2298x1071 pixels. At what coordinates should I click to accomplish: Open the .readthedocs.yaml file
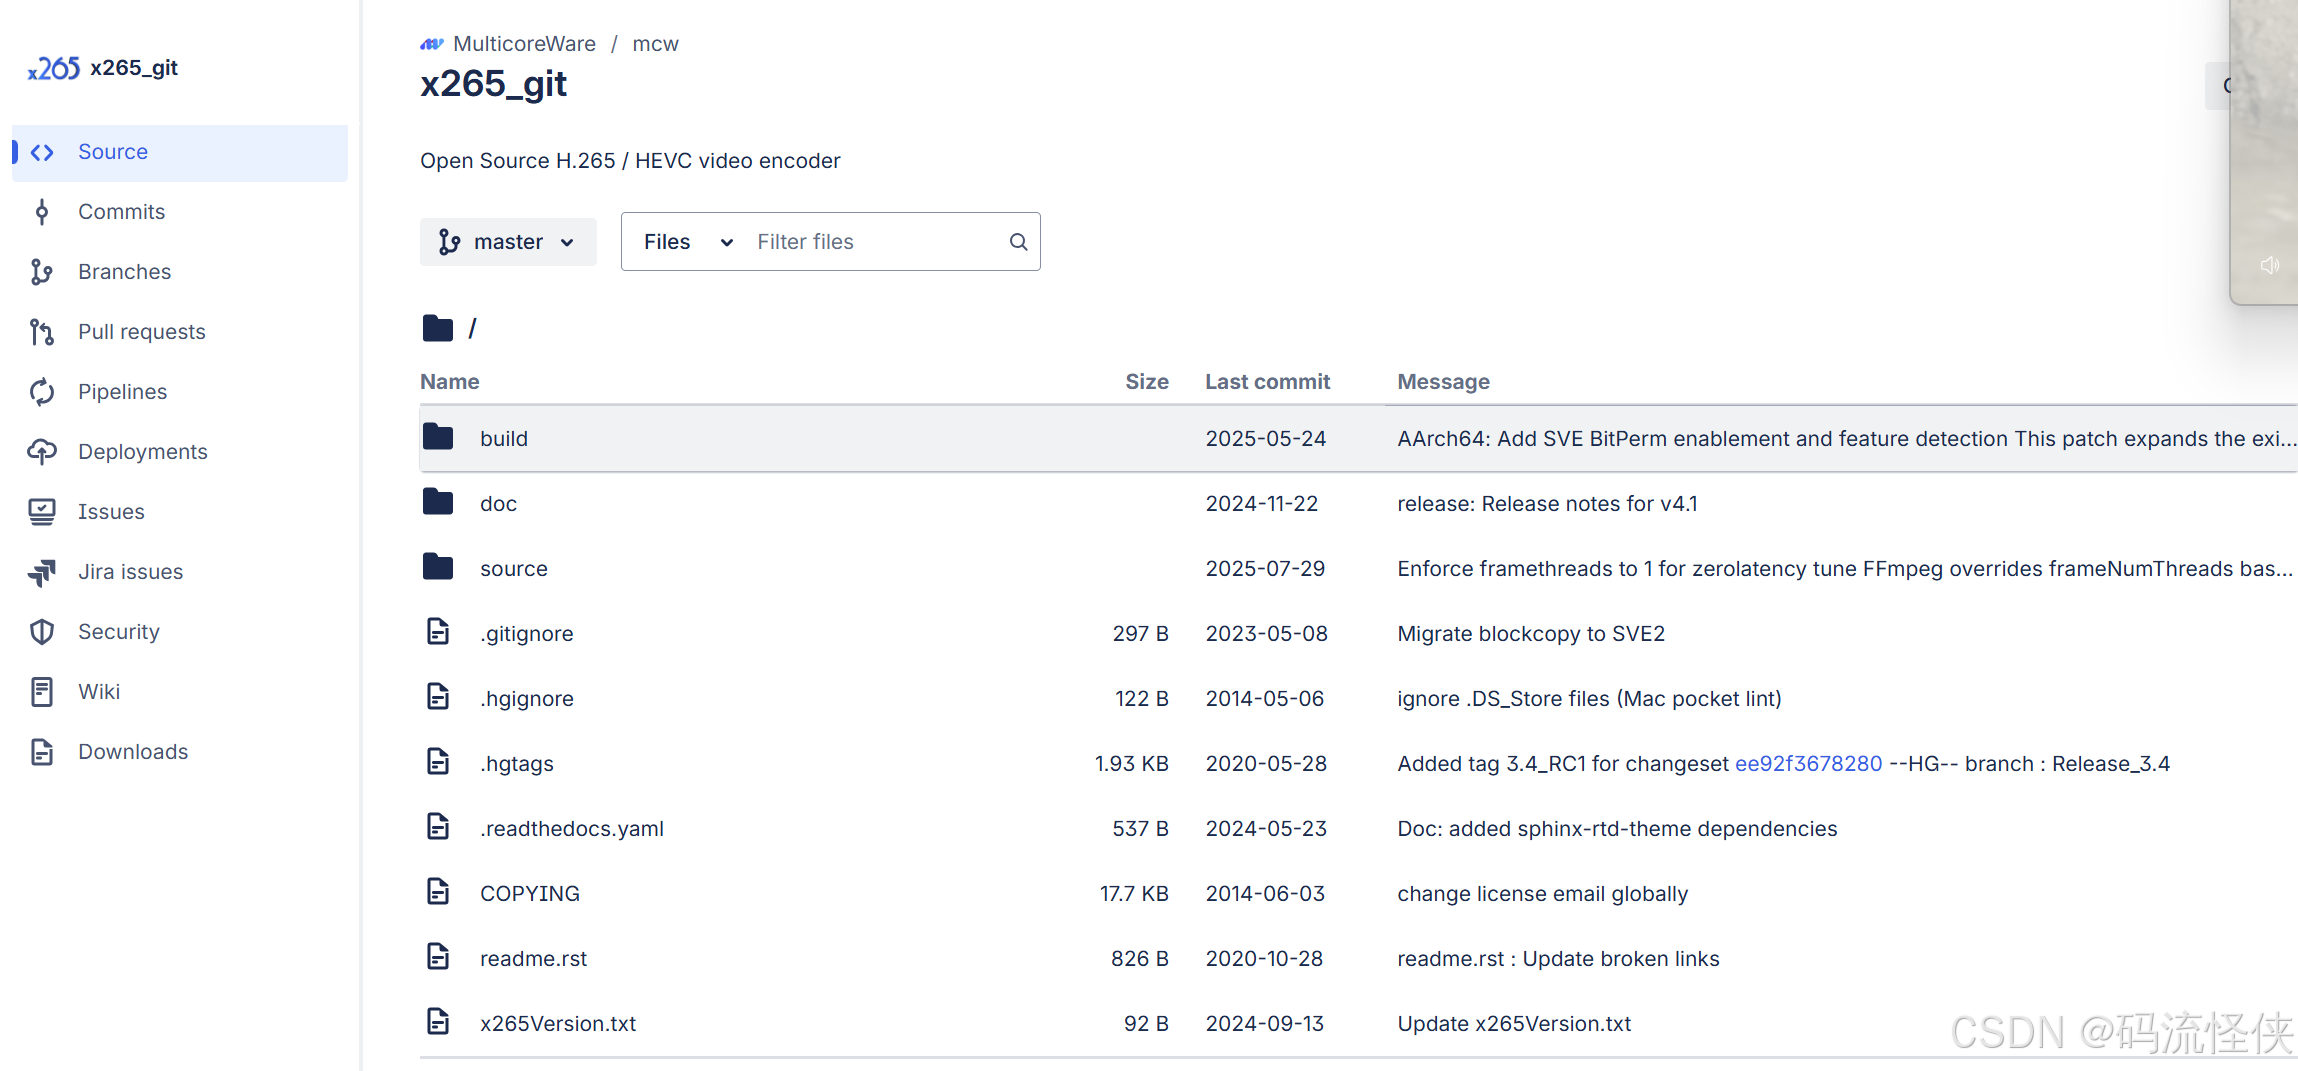[572, 829]
